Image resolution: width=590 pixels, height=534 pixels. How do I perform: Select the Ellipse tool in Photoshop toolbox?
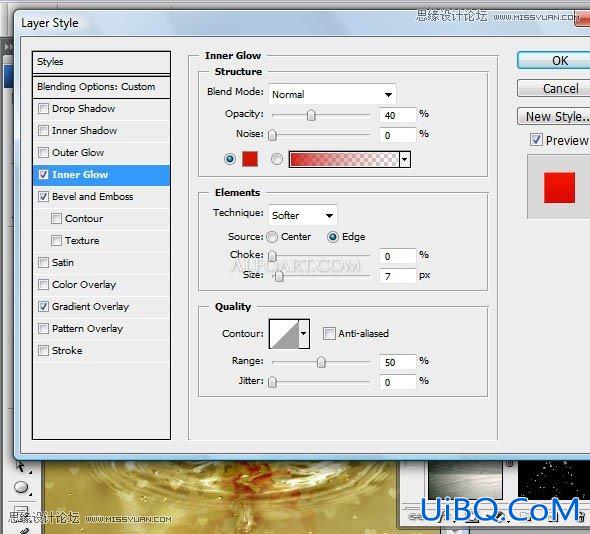click(21, 487)
